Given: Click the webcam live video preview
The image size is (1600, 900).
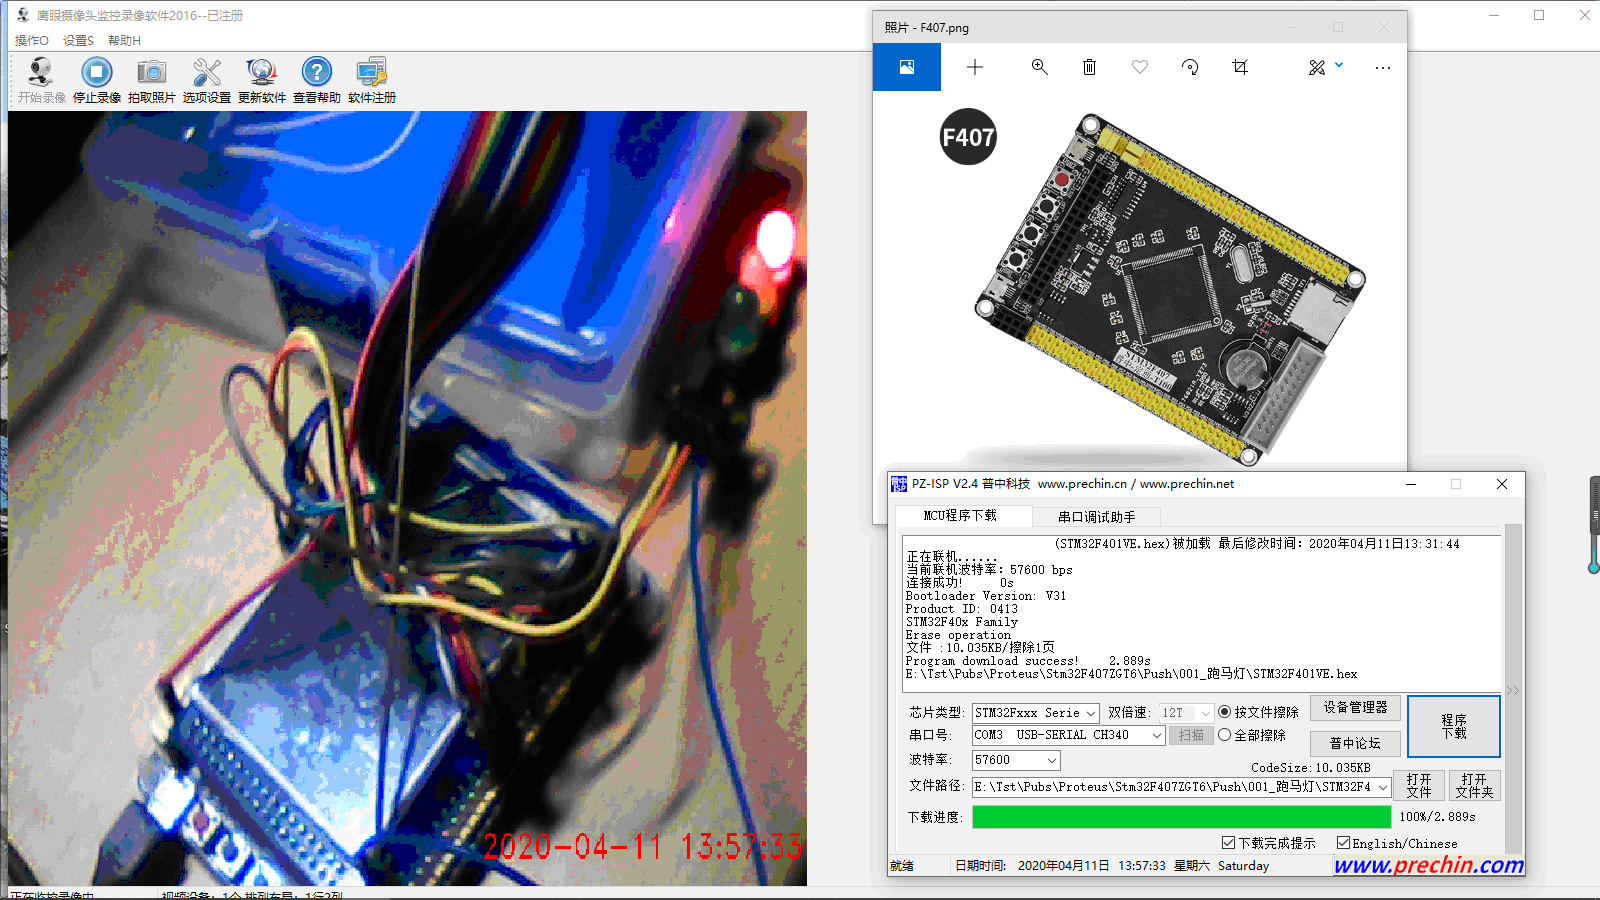Looking at the screenshot, I should tap(407, 498).
